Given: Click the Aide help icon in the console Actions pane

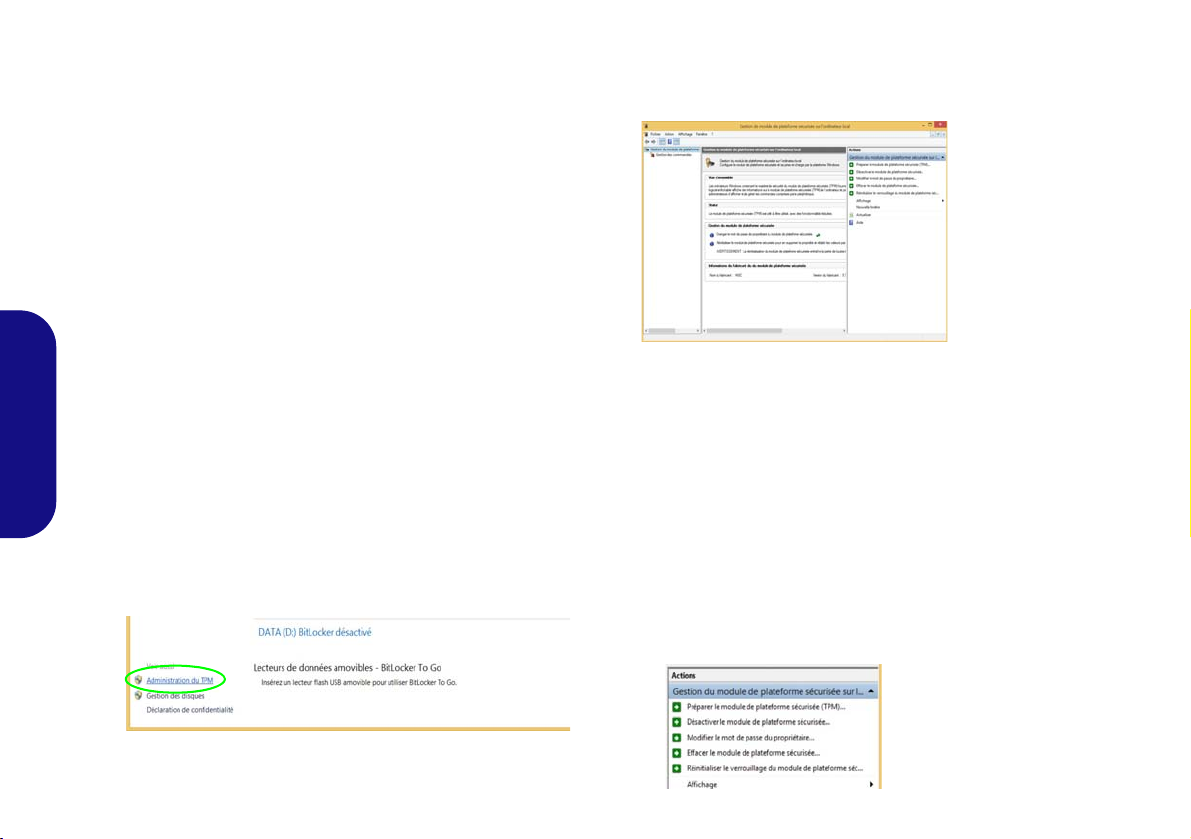Looking at the screenshot, I should click(851, 222).
